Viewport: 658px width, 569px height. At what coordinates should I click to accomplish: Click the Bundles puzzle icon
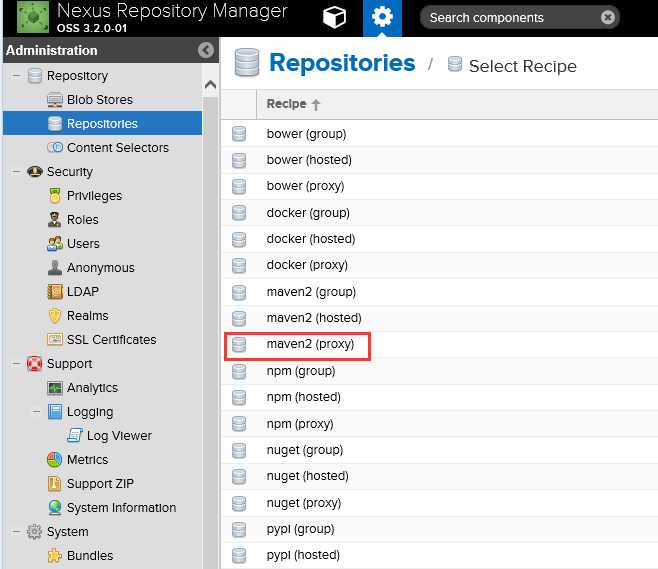point(55,555)
